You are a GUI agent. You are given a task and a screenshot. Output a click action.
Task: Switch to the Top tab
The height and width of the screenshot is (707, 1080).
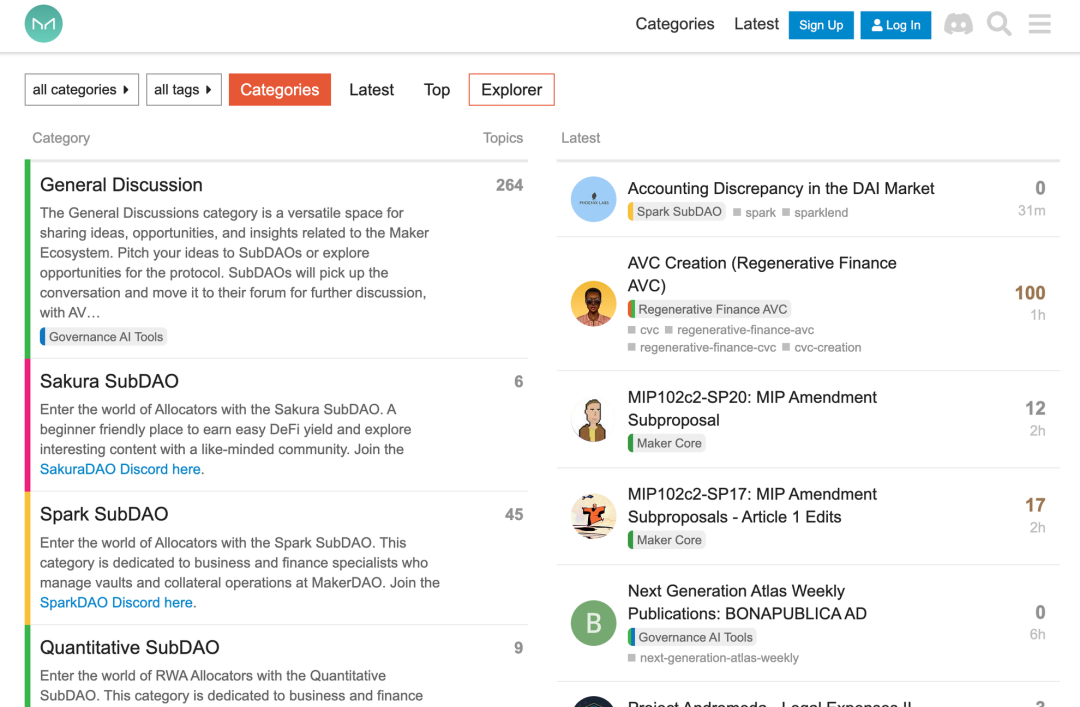[x=437, y=90]
